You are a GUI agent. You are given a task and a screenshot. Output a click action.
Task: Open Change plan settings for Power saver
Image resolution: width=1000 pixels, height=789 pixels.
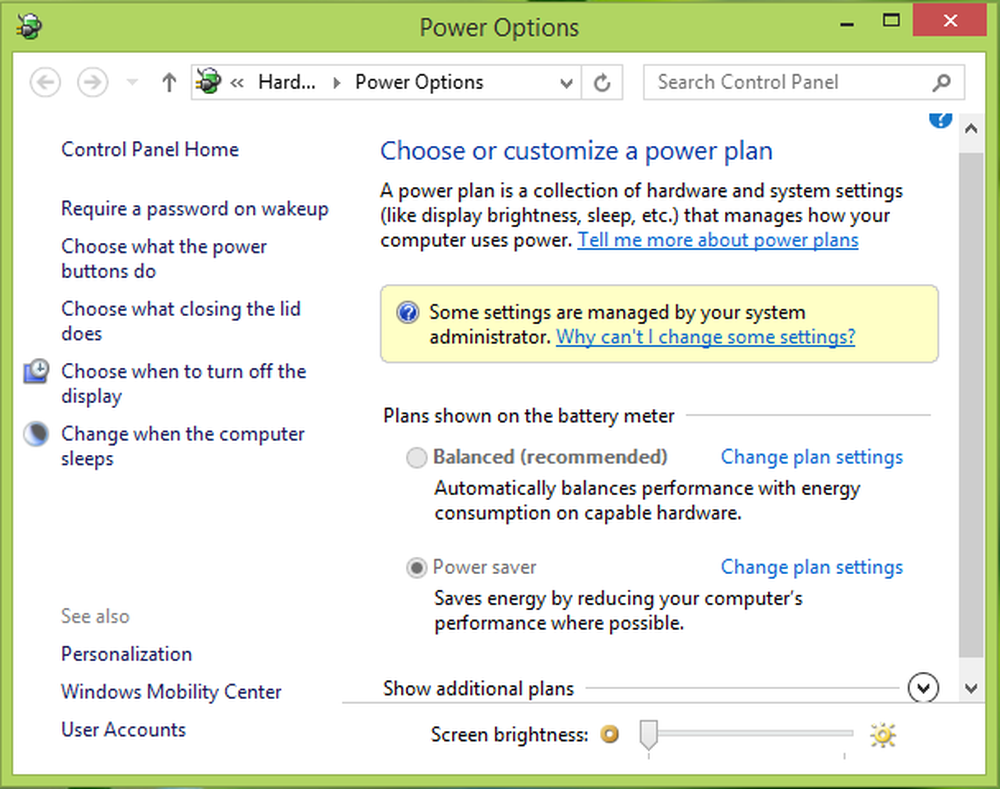(811, 567)
